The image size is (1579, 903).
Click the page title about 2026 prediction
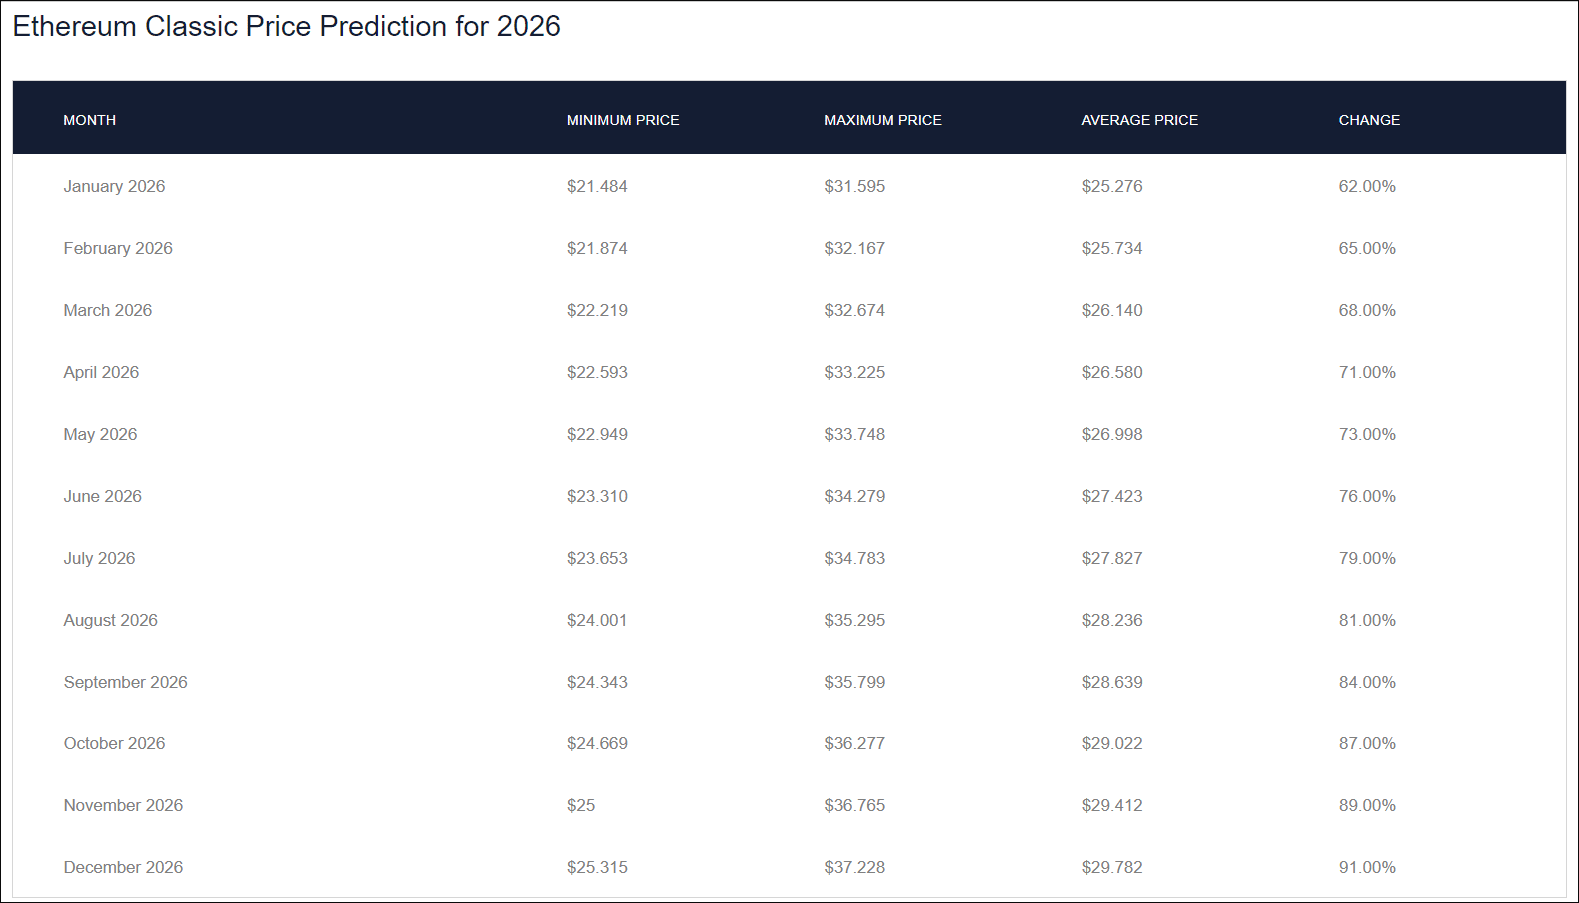click(286, 26)
